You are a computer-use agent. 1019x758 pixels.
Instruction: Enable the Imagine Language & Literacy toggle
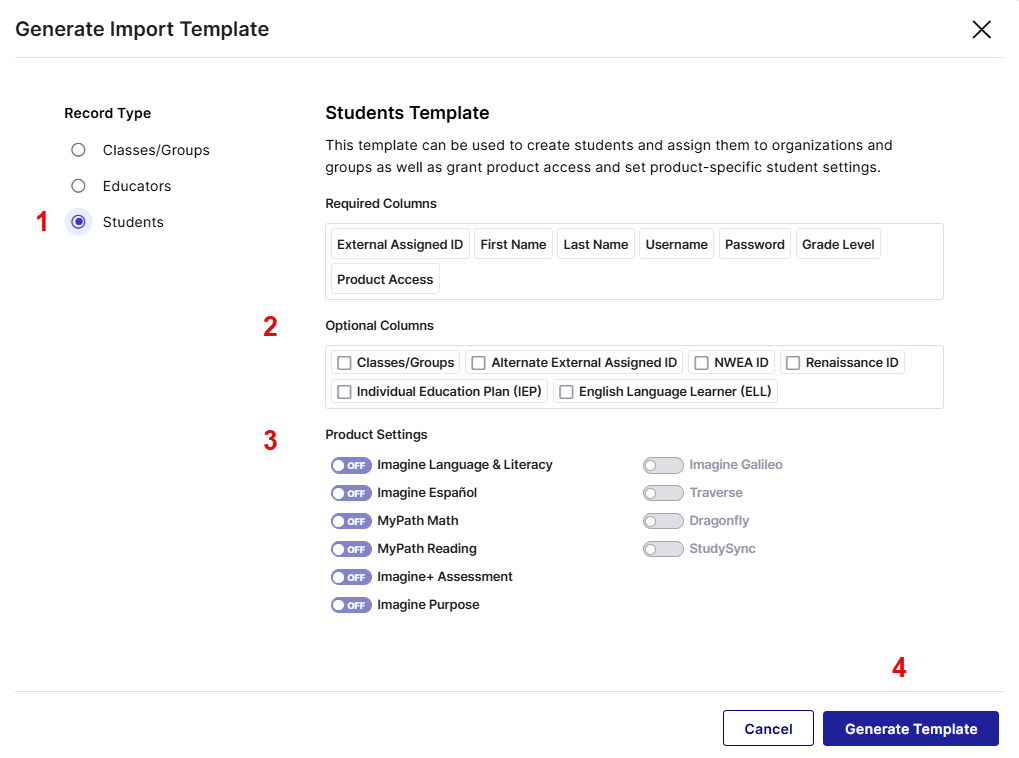point(351,465)
